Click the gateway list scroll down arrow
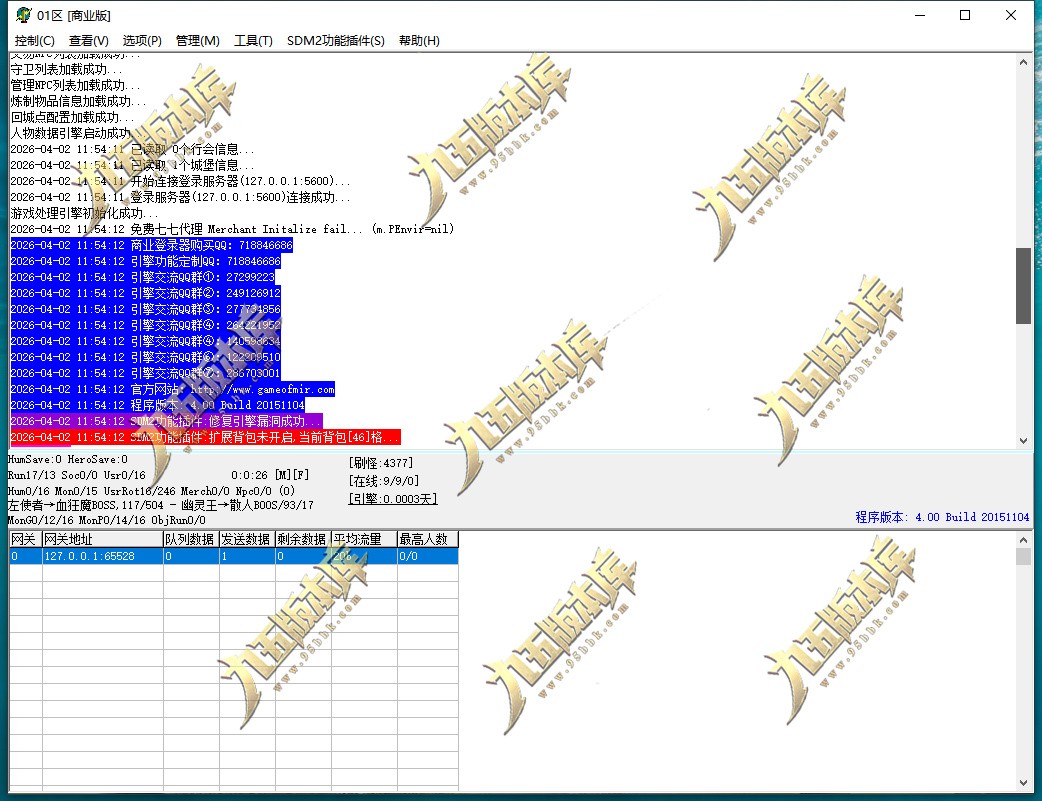Screen dimensions: 1042x801 (1023, 783)
